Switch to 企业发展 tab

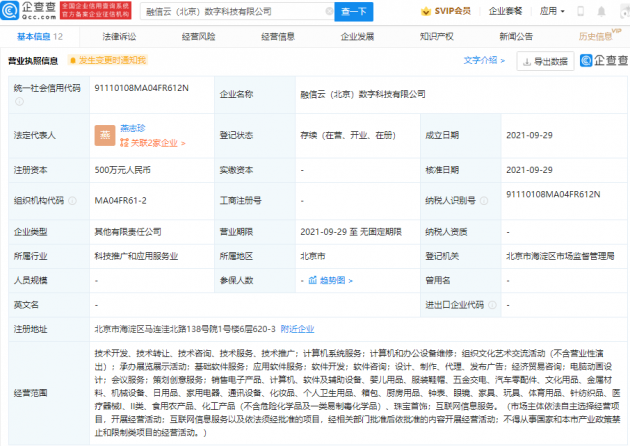[x=357, y=37]
